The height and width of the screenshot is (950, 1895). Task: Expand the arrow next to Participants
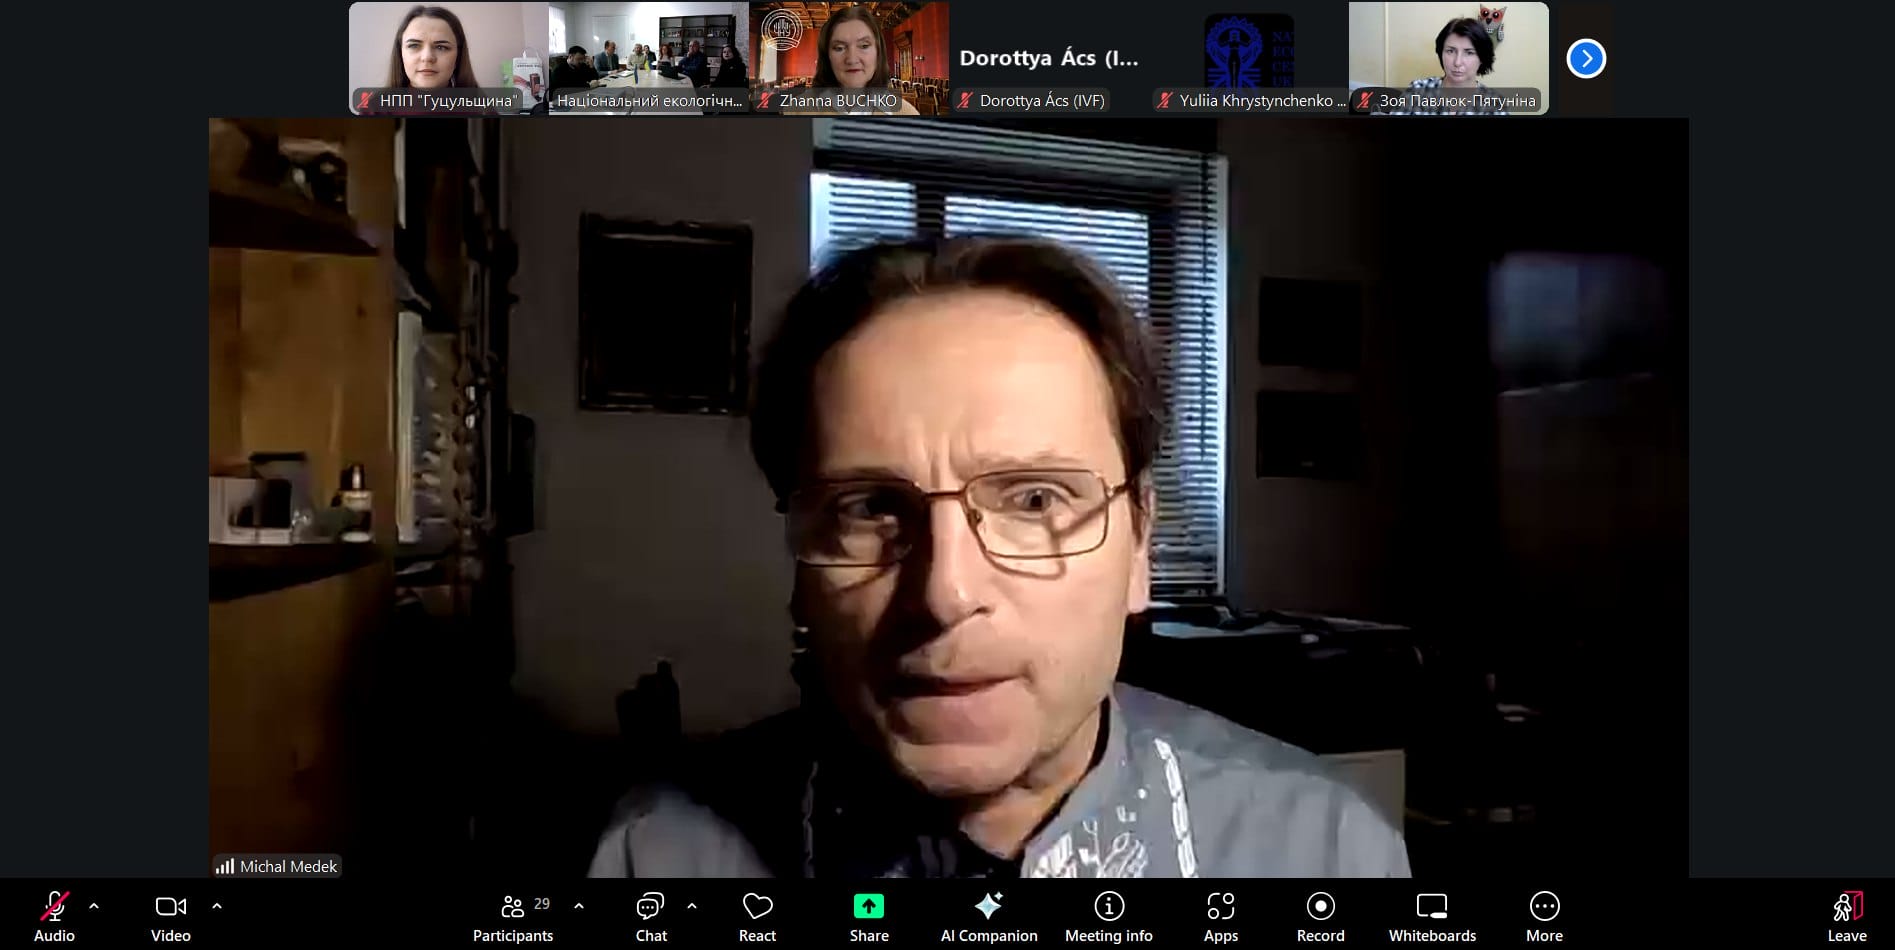click(579, 906)
